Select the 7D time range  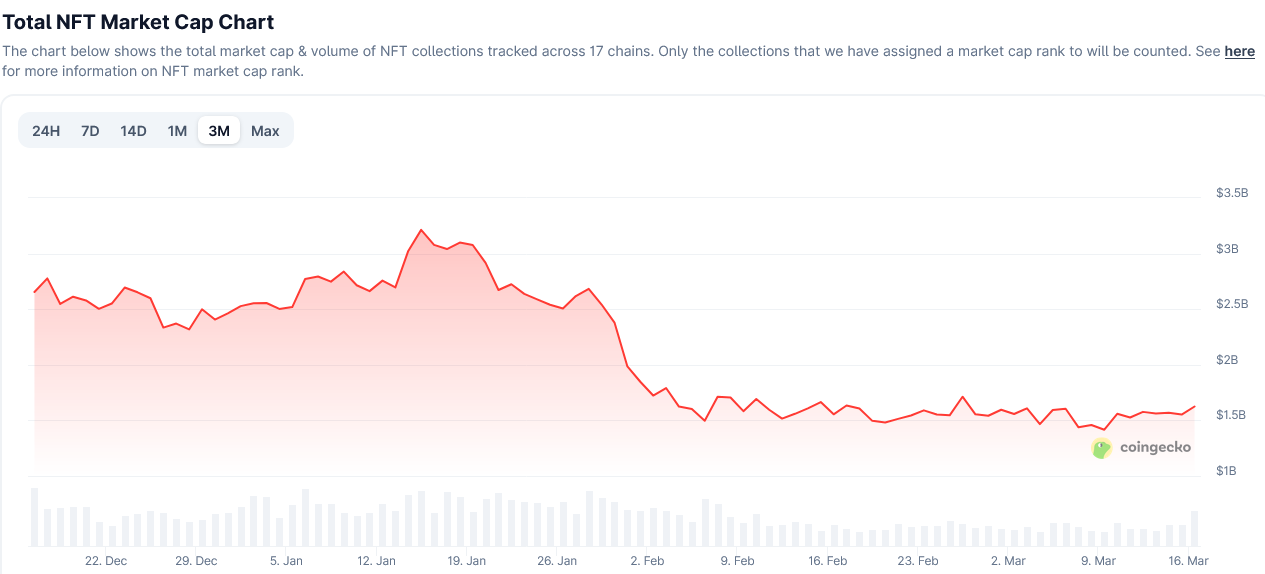coord(90,131)
